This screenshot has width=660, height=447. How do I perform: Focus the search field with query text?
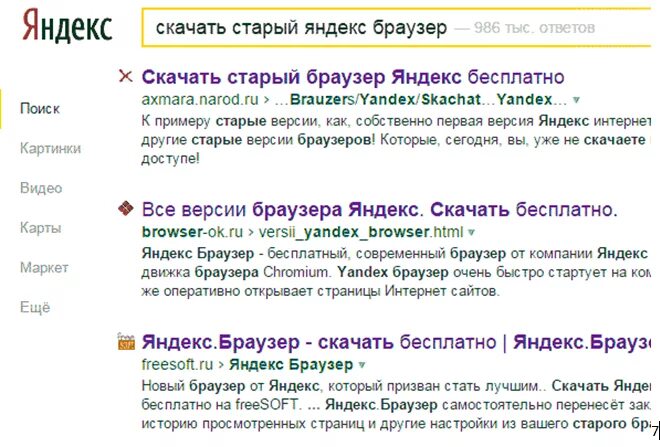point(397,27)
